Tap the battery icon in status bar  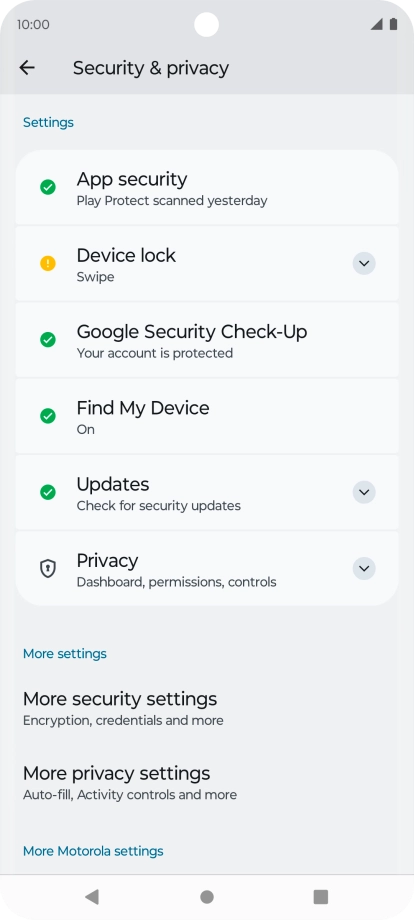(393, 24)
